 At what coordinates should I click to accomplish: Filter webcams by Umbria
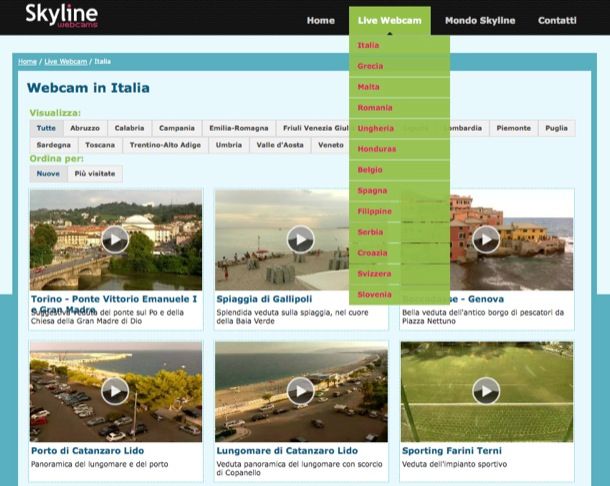coord(229,145)
